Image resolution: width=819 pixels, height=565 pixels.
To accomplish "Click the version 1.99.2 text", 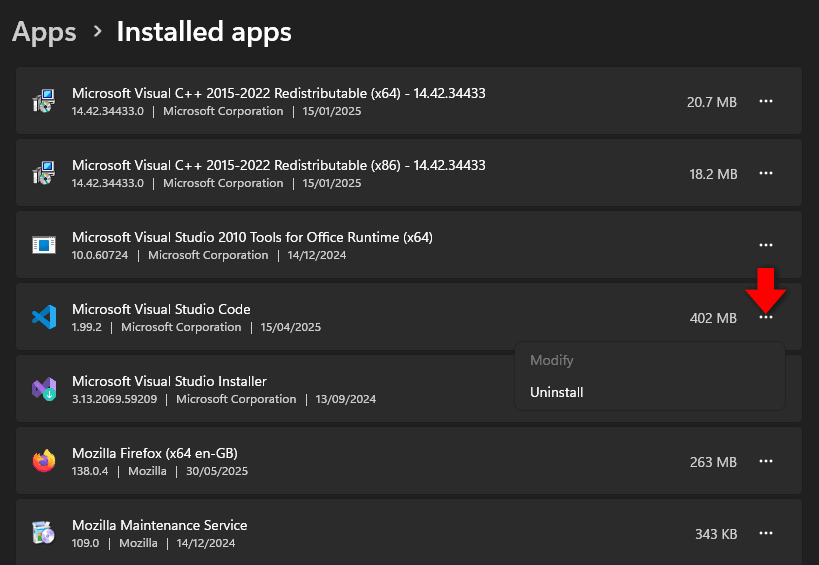I will point(87,327).
